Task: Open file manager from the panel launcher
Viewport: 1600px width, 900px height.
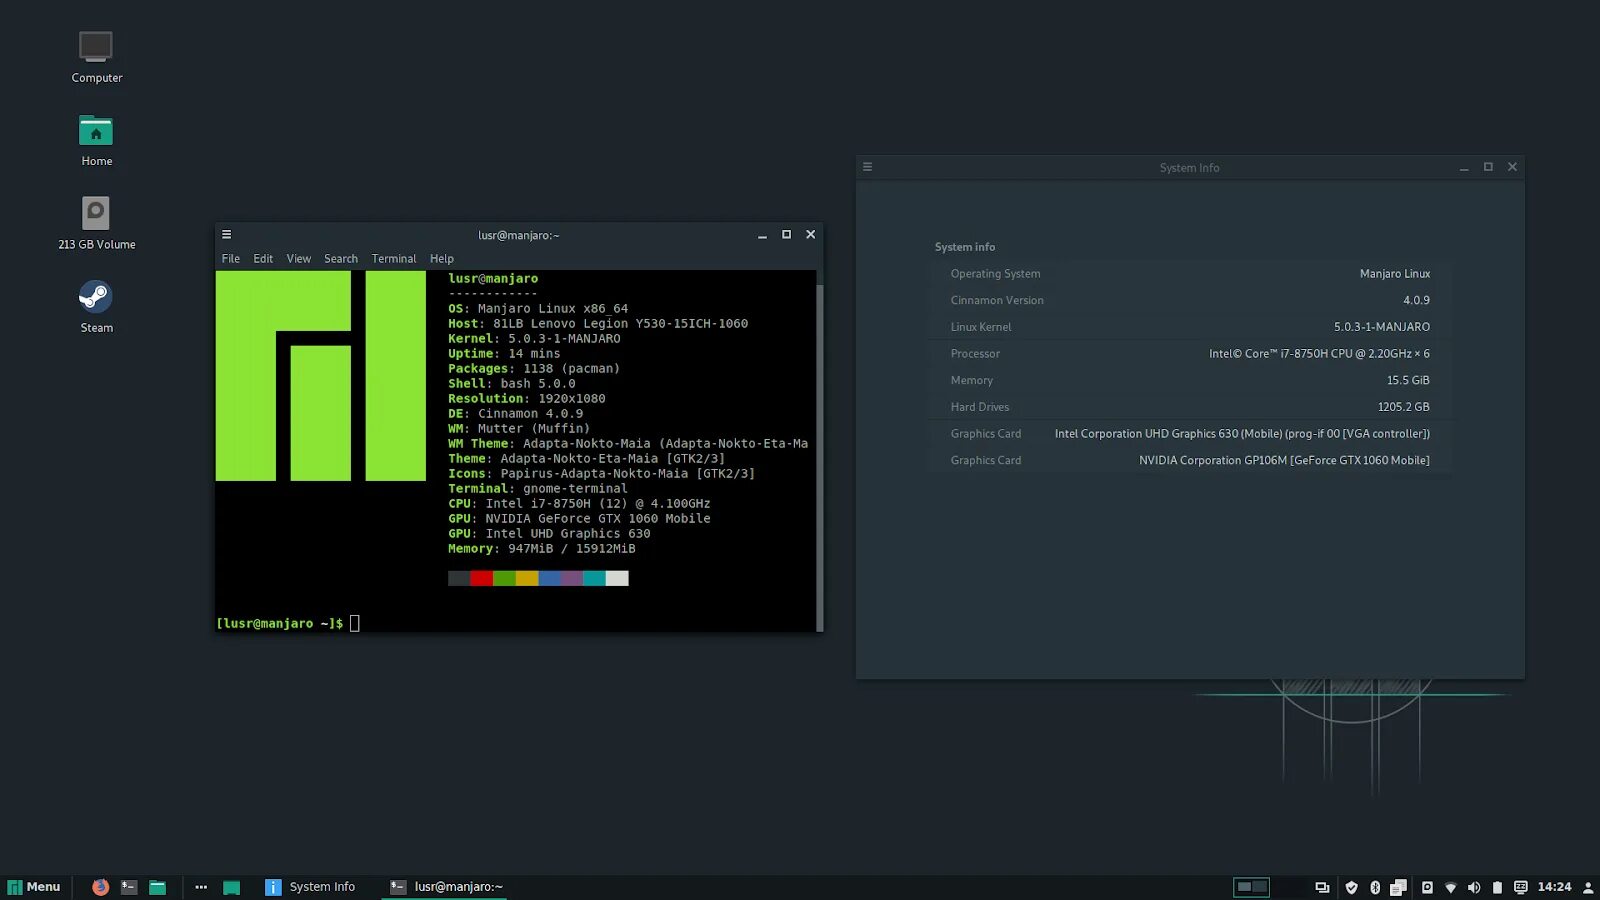Action: (157, 887)
